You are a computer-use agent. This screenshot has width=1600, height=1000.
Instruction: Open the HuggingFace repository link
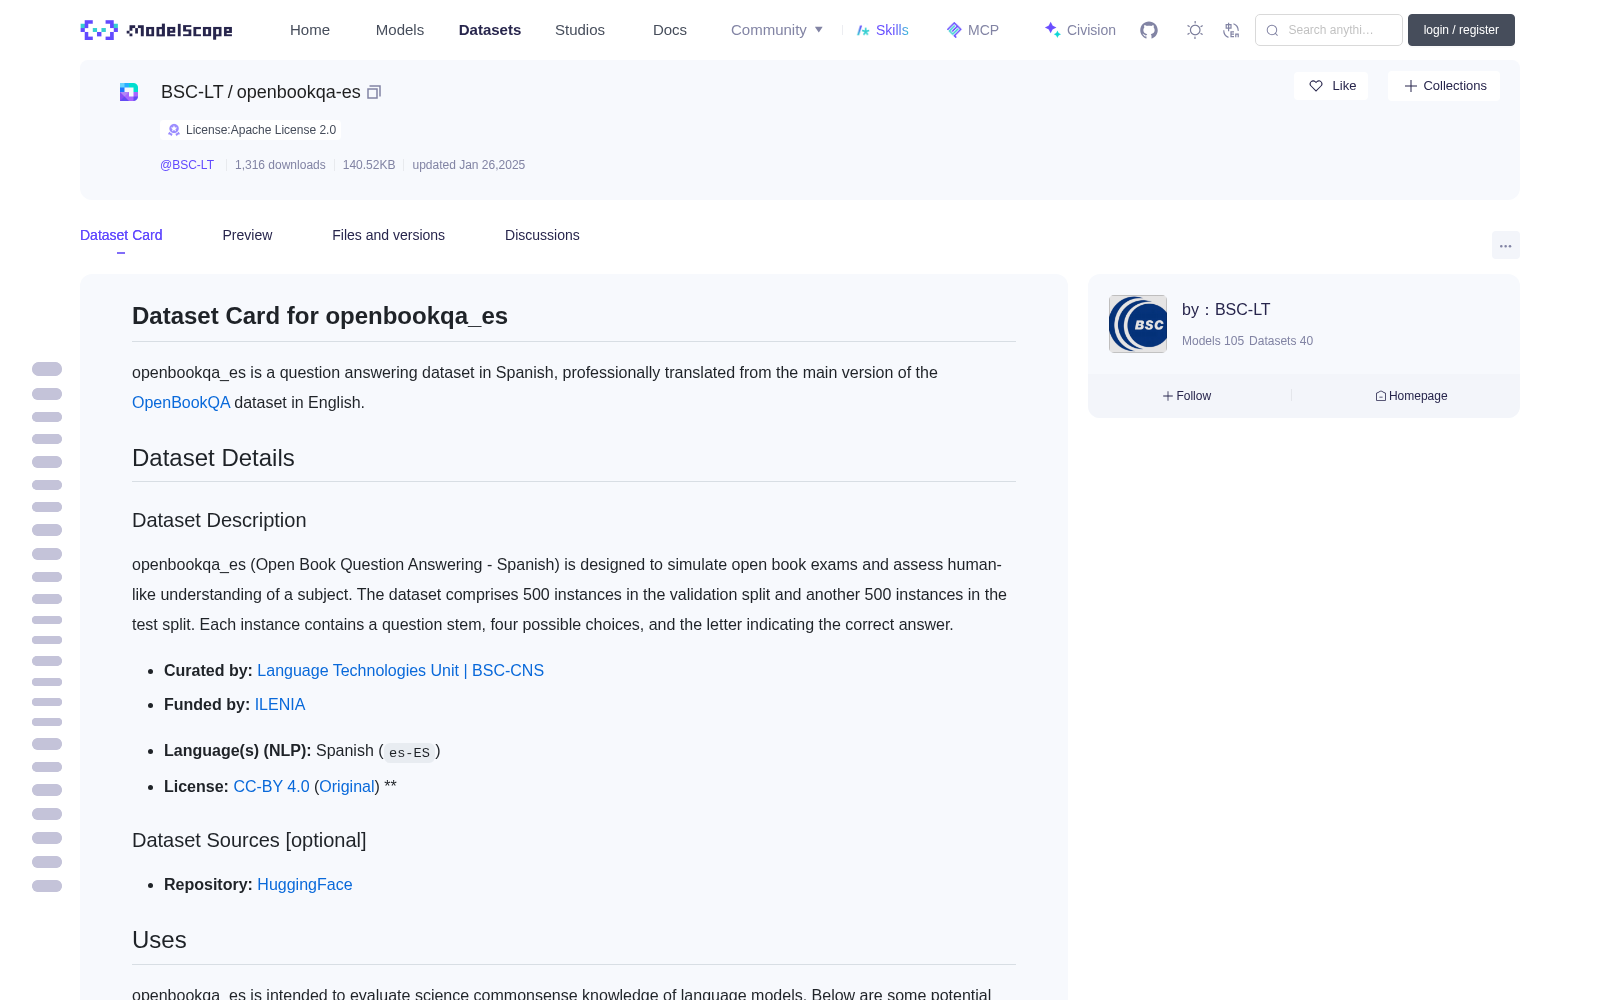(x=305, y=884)
